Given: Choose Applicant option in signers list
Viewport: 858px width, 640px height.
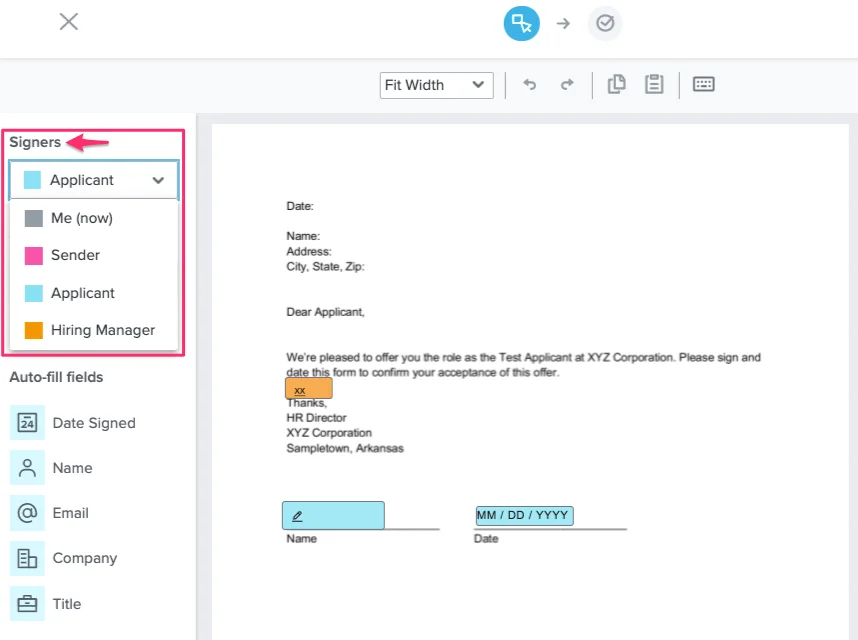Looking at the screenshot, I should pos(94,293).
